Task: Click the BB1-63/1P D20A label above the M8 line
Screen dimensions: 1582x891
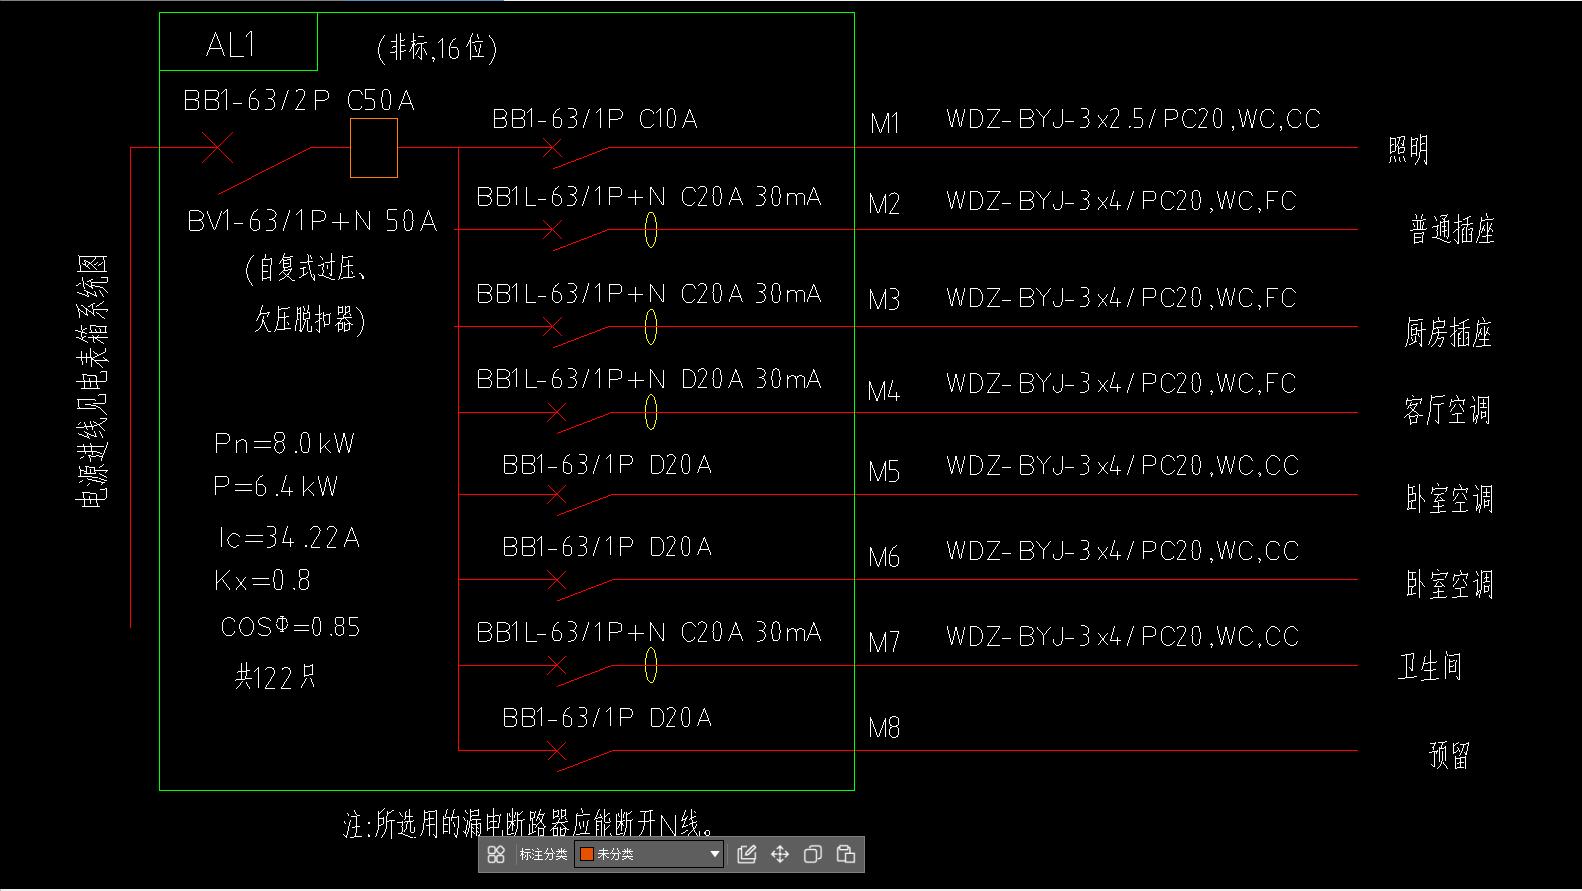Action: click(x=607, y=718)
